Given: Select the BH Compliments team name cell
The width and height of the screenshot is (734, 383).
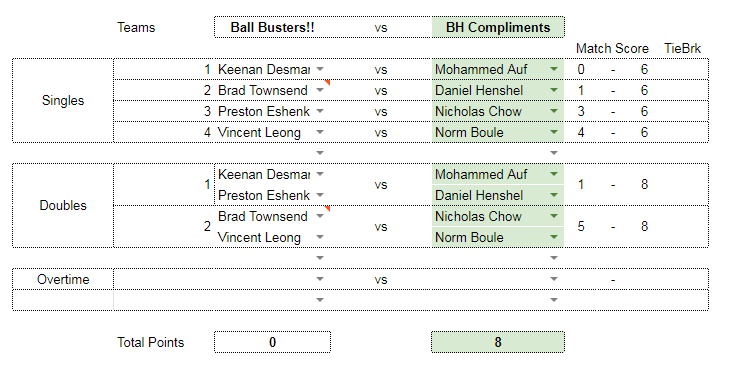Looking at the screenshot, I should (x=498, y=27).
